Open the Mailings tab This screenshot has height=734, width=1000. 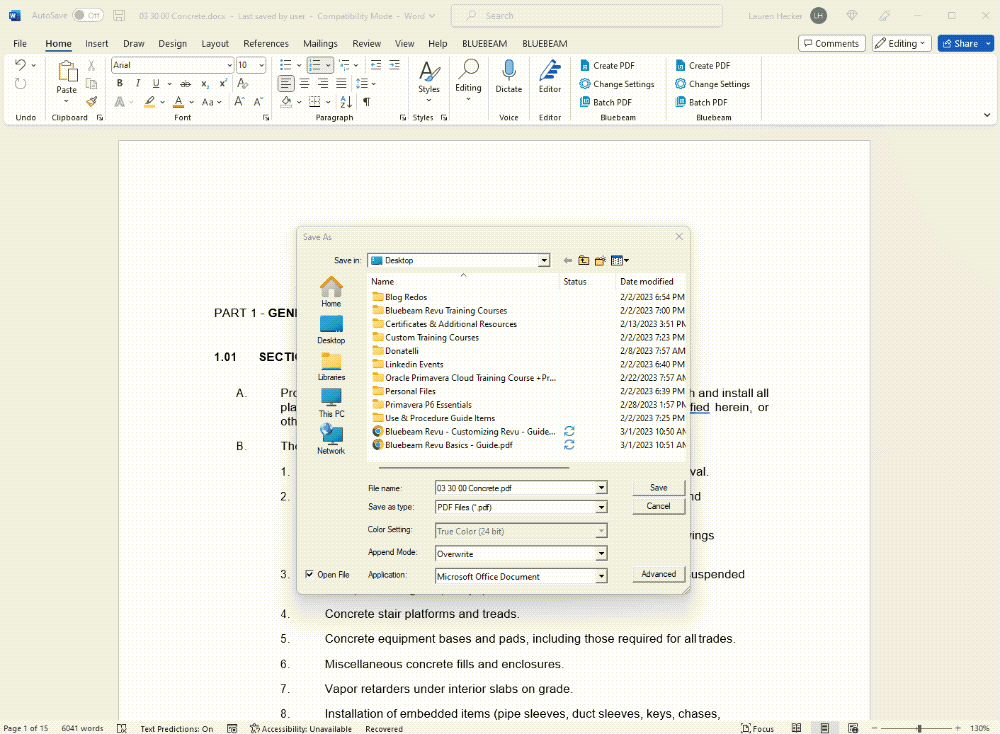pyautogui.click(x=320, y=43)
